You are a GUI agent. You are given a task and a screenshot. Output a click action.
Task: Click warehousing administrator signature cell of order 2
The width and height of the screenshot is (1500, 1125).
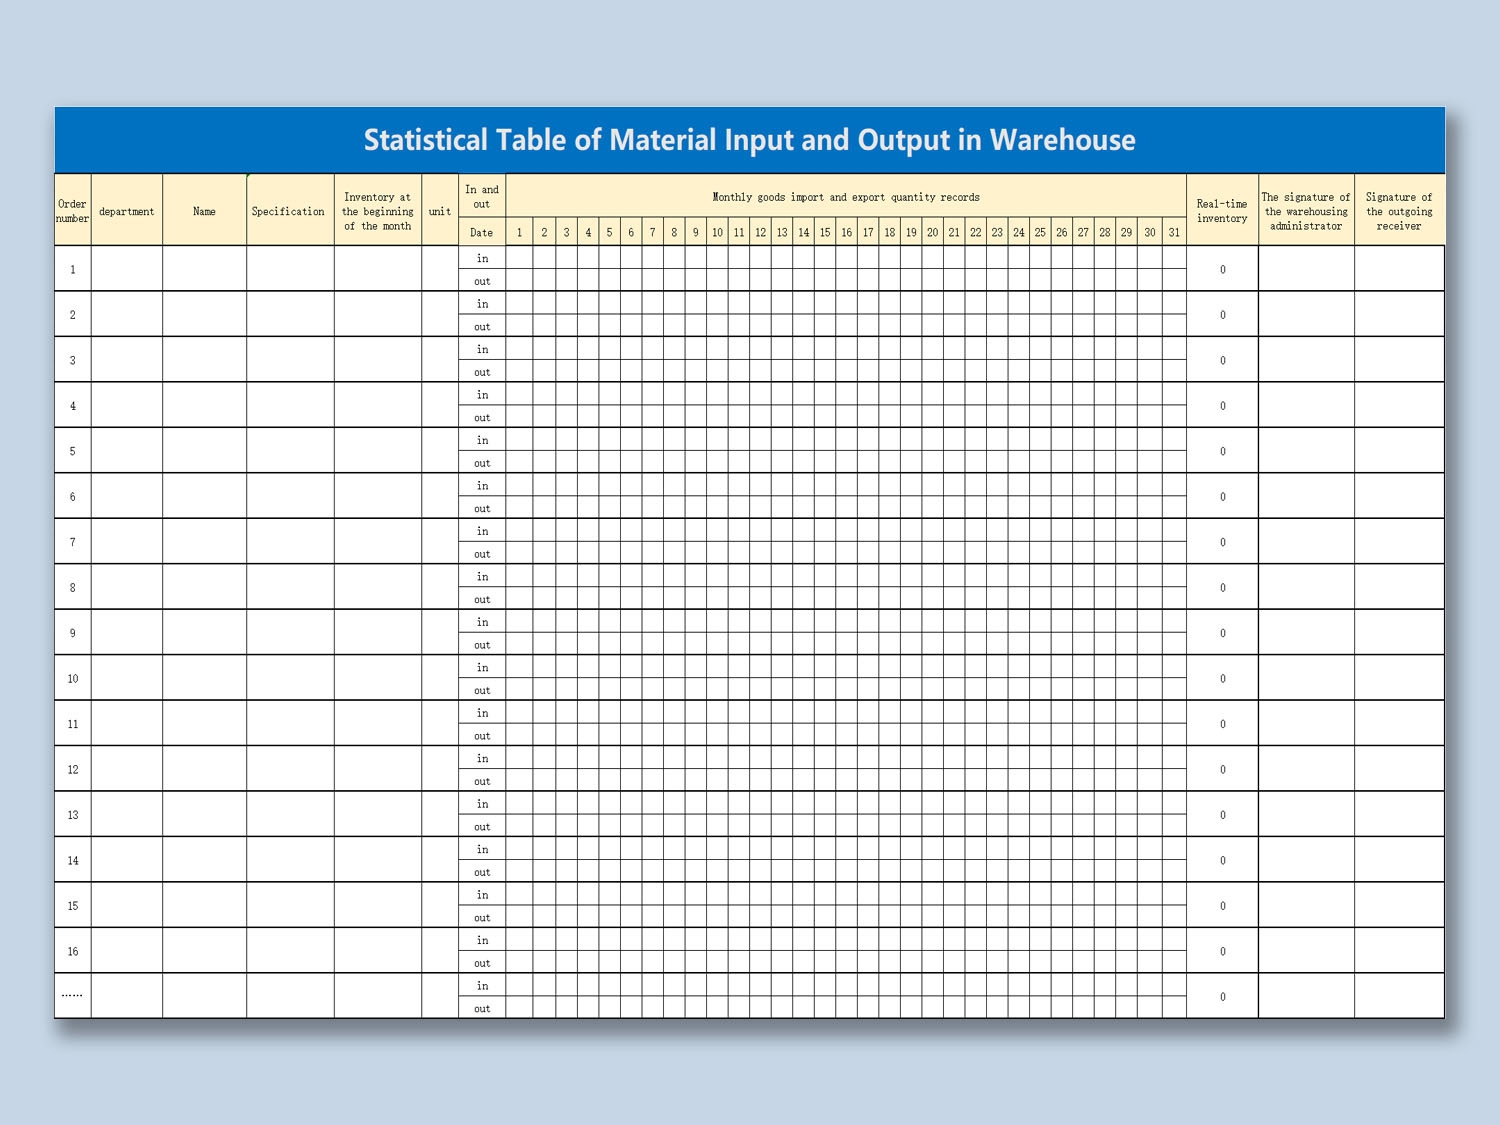[1306, 314]
